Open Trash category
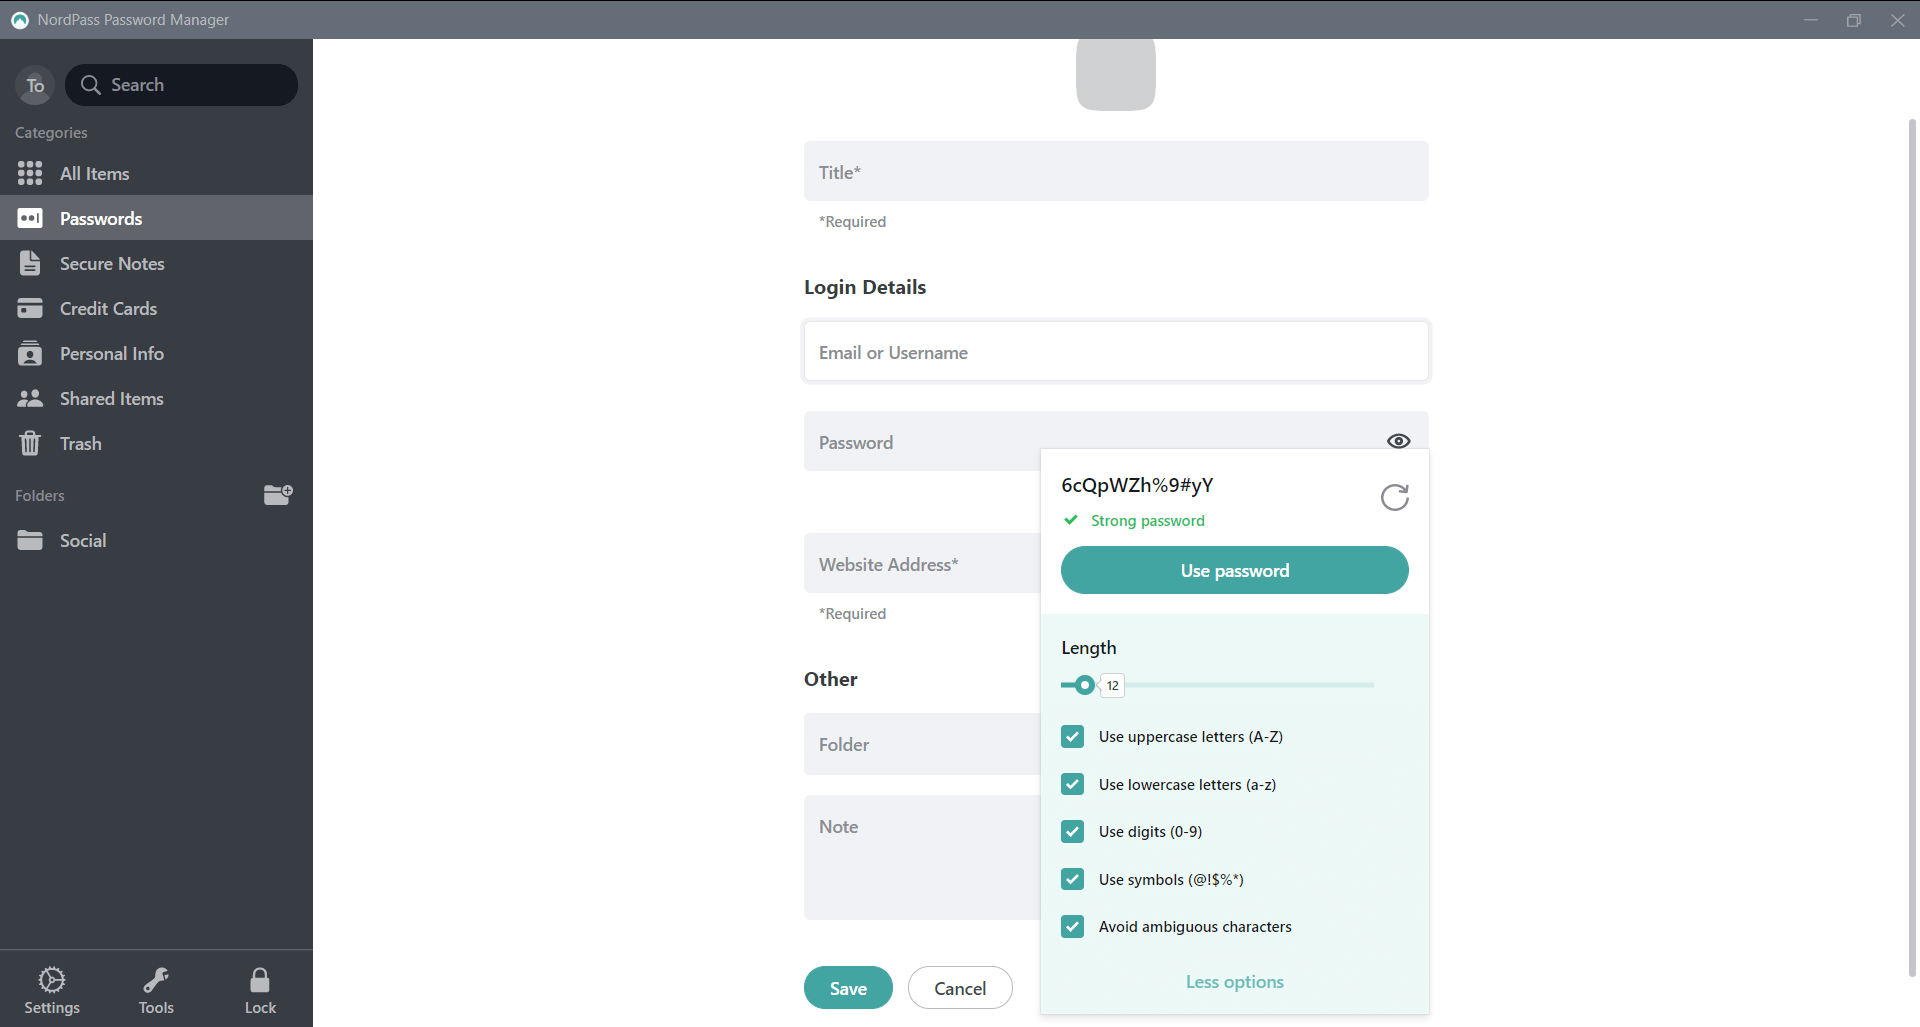The height and width of the screenshot is (1027, 1920). [80, 443]
